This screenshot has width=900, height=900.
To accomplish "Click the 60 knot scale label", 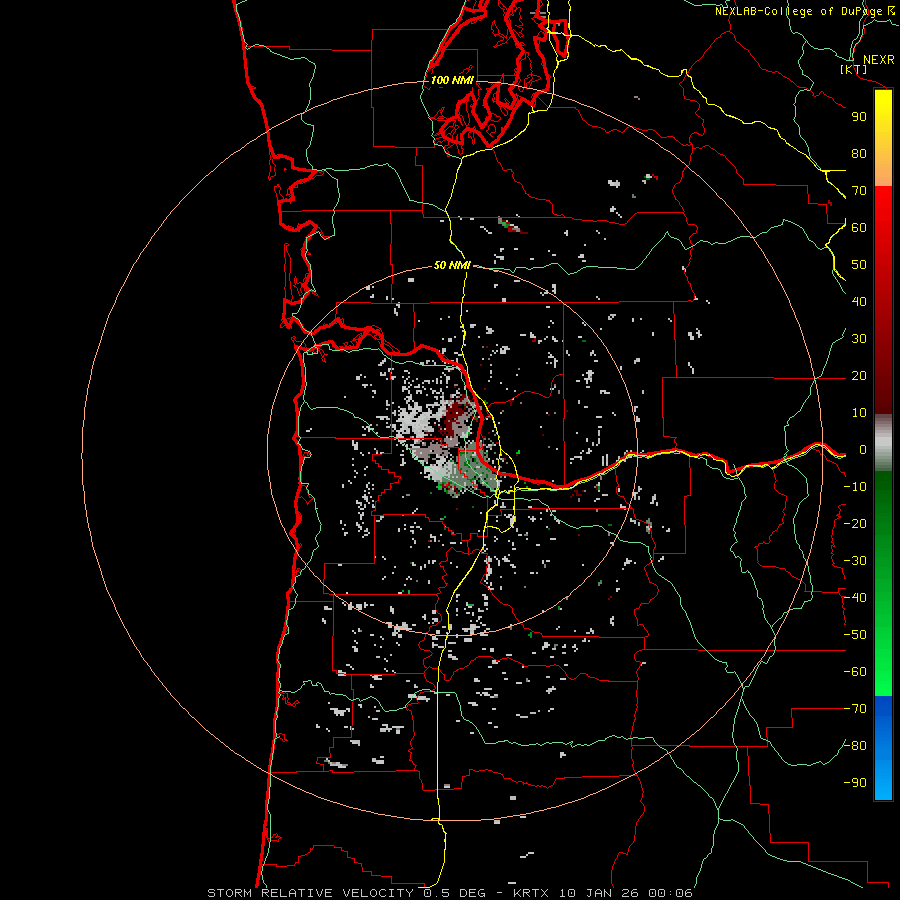I will click(859, 228).
